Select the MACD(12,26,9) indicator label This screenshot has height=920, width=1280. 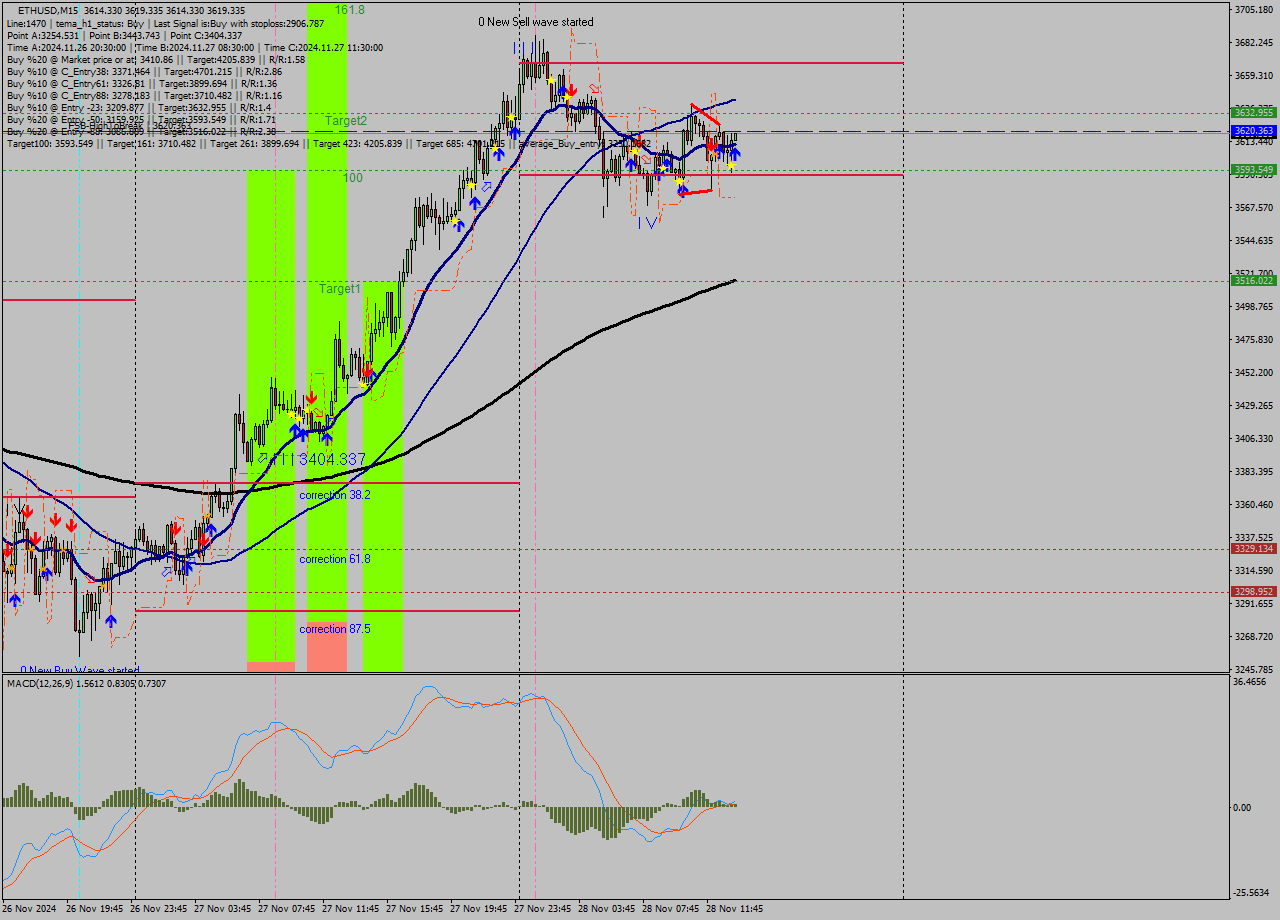86,683
